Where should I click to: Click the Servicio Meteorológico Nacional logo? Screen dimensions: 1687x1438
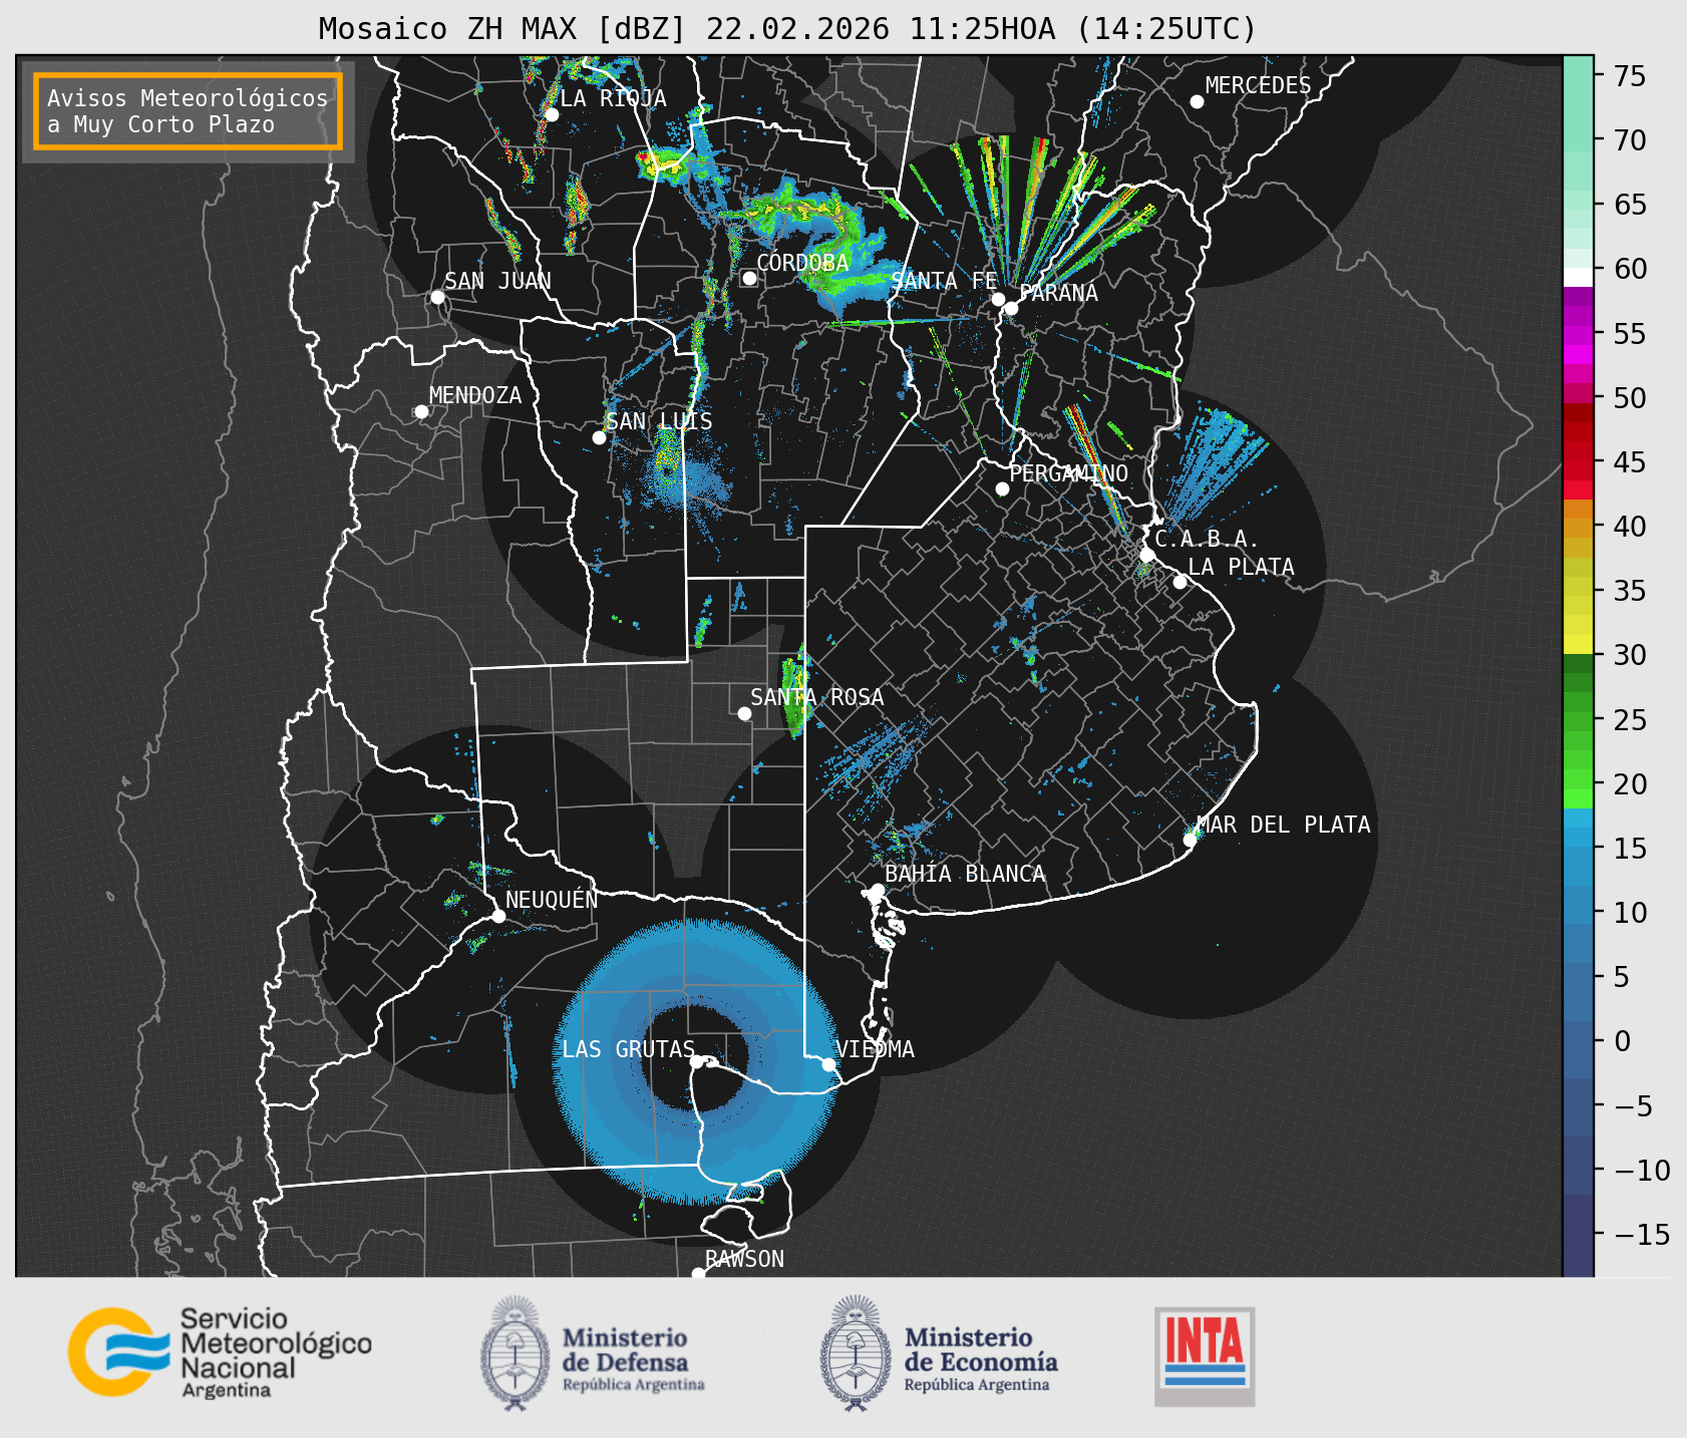tap(219, 1352)
